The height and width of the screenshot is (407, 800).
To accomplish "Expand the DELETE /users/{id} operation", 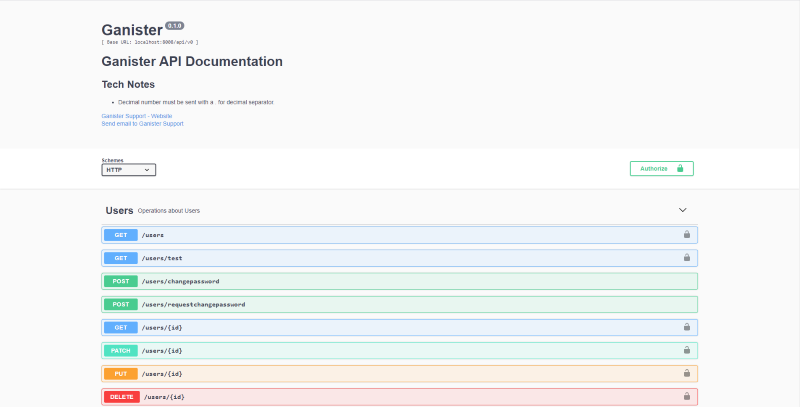I will coord(399,397).
